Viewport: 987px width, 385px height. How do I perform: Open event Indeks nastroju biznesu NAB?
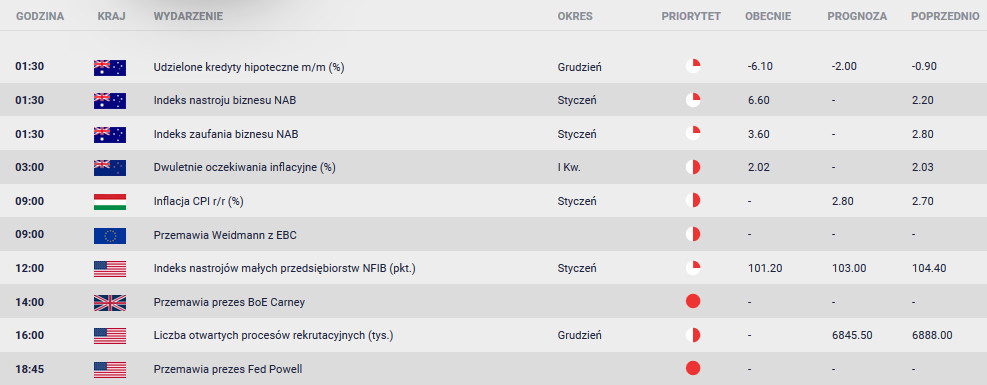pos(225,101)
